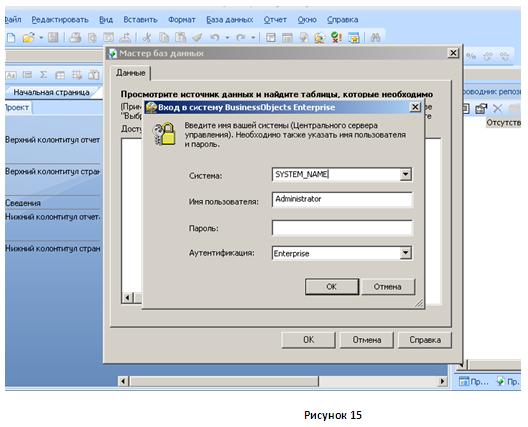The width and height of the screenshot is (528, 427).
Task: Click the star window toolbar icon
Action: click(354, 37)
